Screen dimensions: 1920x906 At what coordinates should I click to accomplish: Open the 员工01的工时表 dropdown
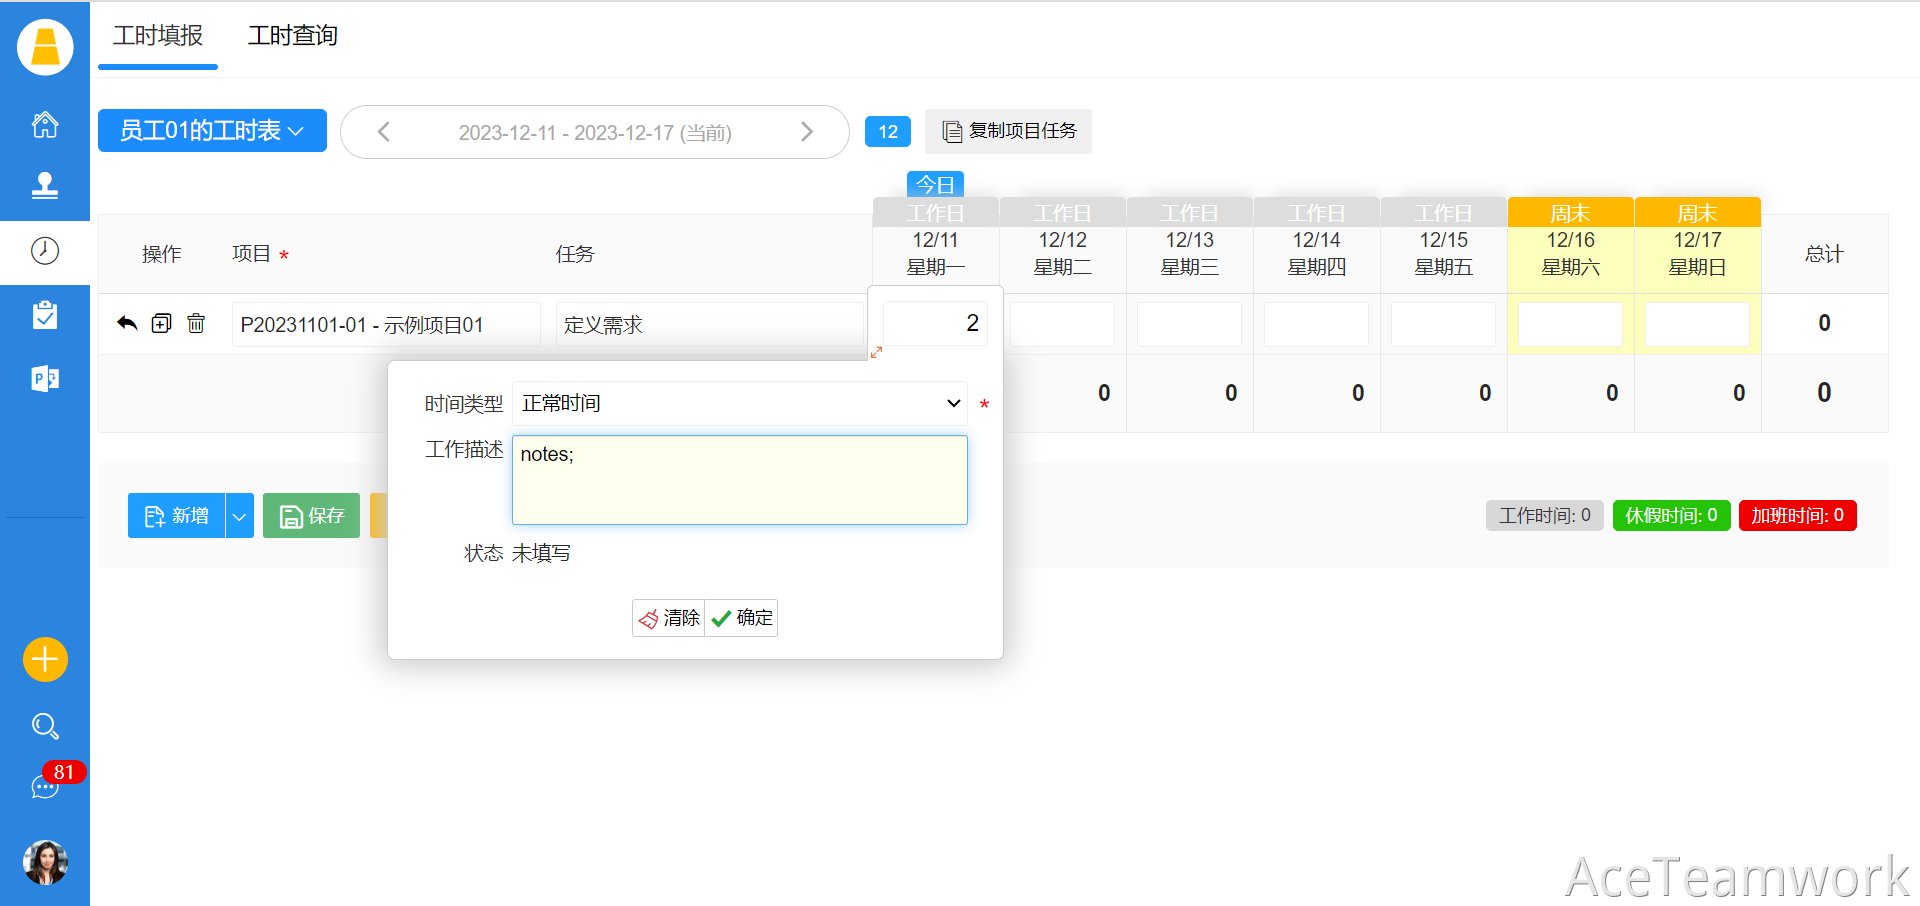coord(212,131)
